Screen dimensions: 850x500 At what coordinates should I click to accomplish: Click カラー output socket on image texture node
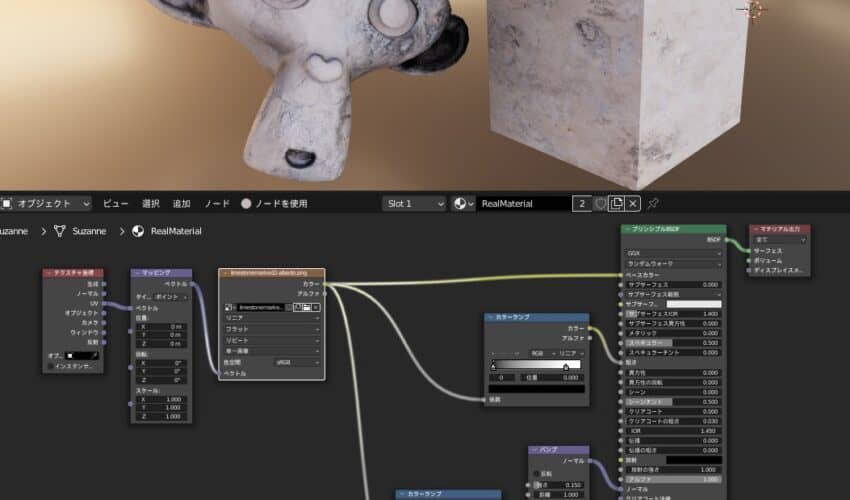click(325, 284)
